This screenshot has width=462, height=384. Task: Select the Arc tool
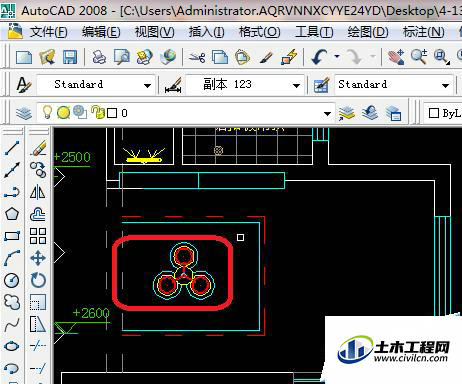point(12,258)
